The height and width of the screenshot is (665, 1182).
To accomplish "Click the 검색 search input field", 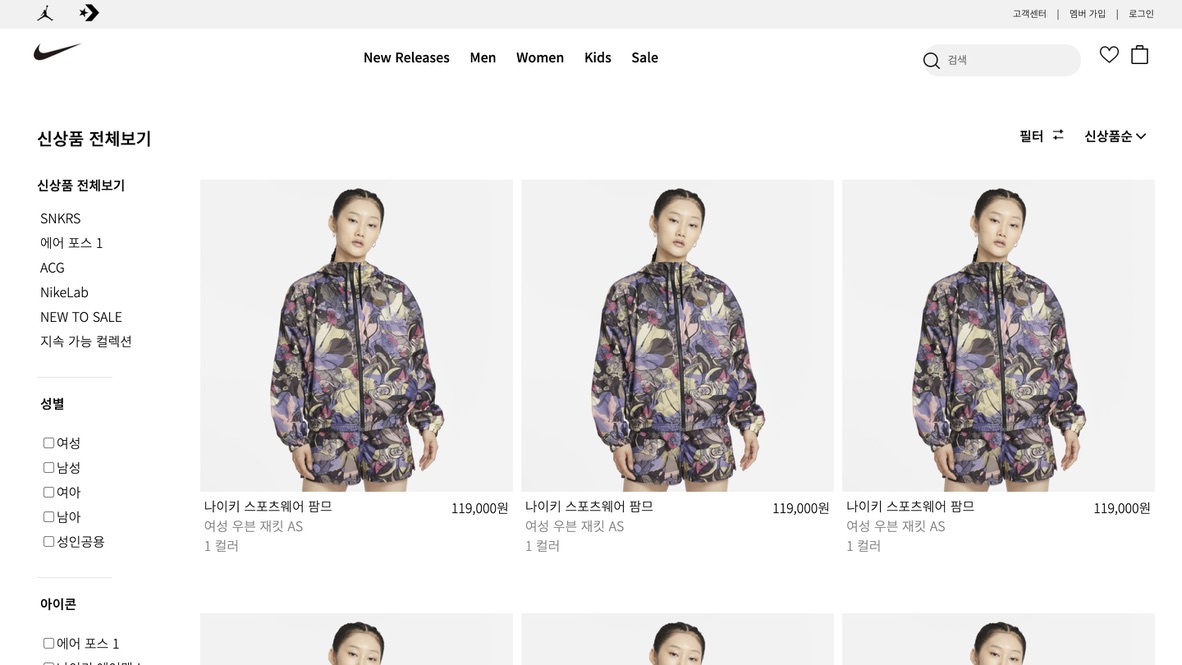I will 1010,60.
